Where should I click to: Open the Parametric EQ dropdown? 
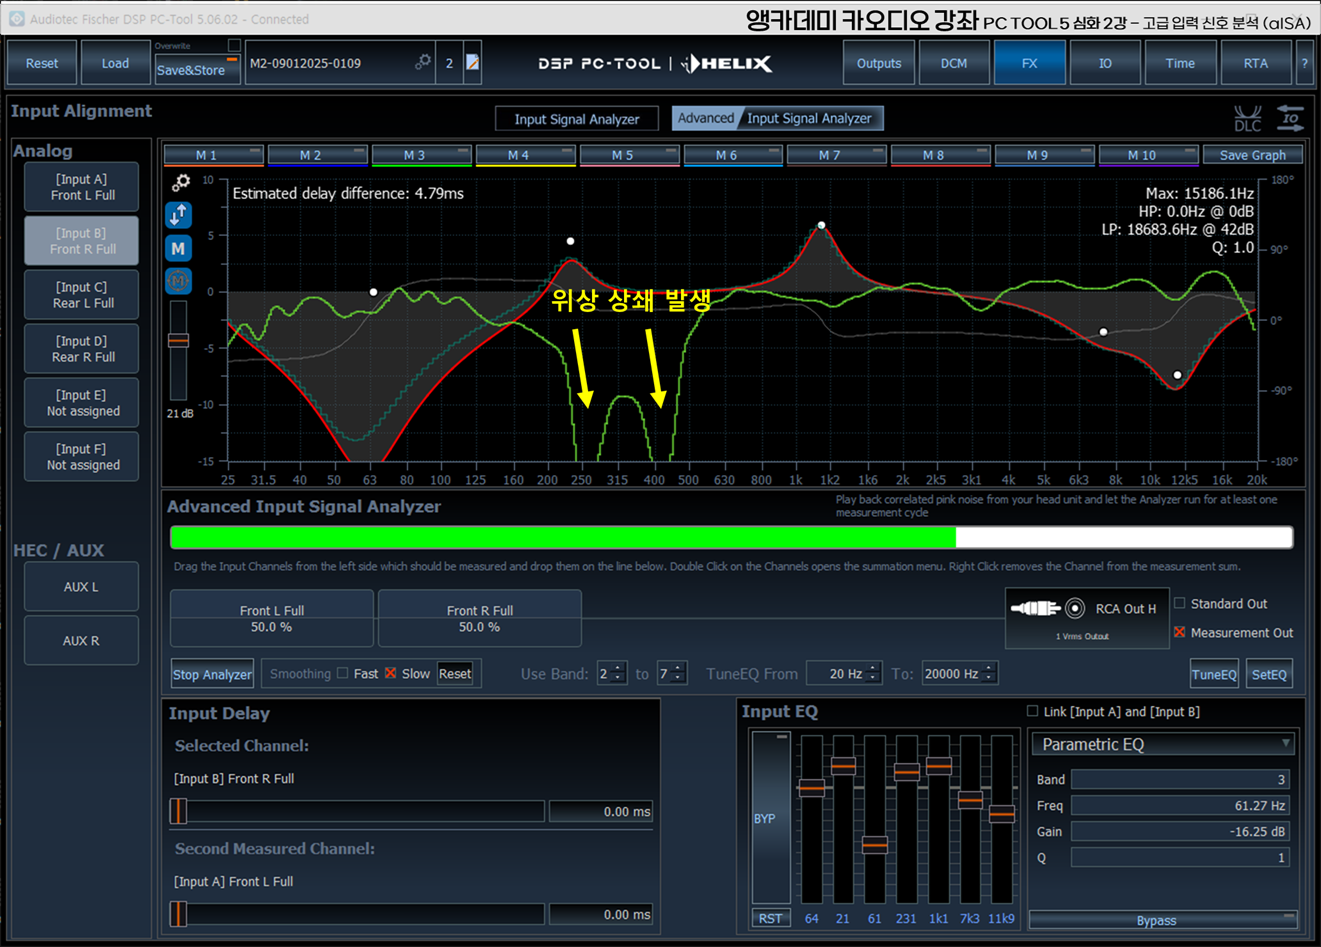1165,744
